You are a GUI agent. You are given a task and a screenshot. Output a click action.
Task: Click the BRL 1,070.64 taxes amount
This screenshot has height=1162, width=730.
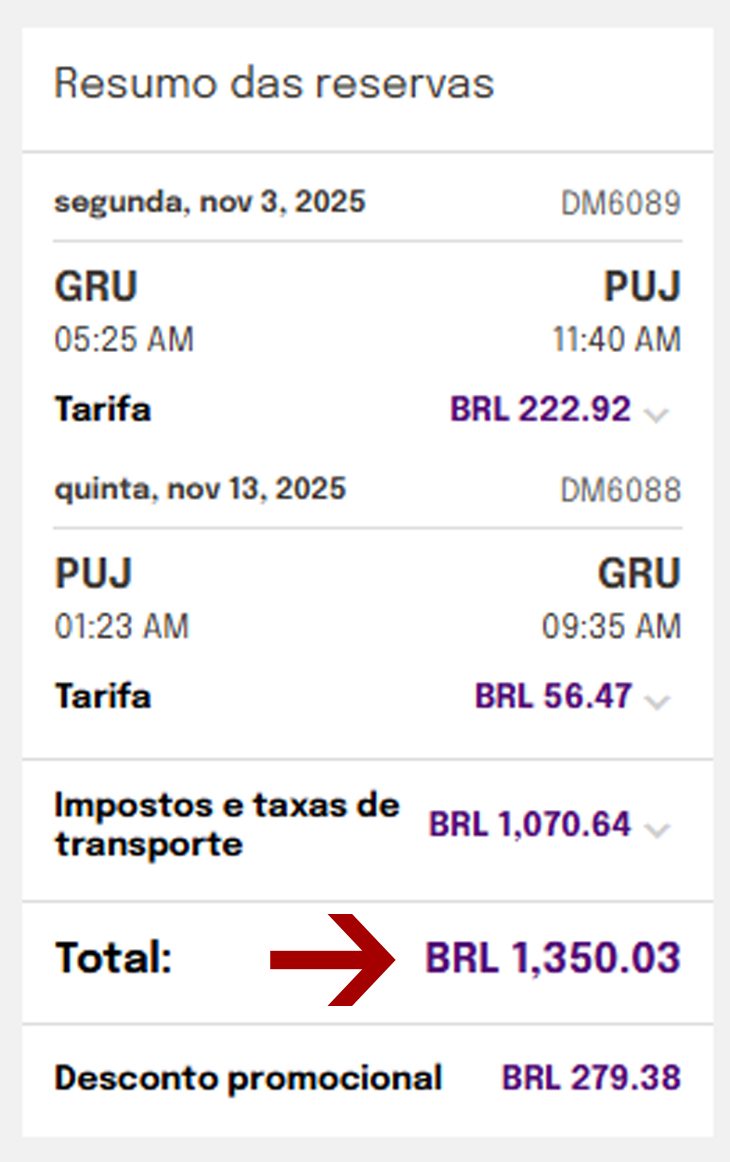(x=530, y=824)
